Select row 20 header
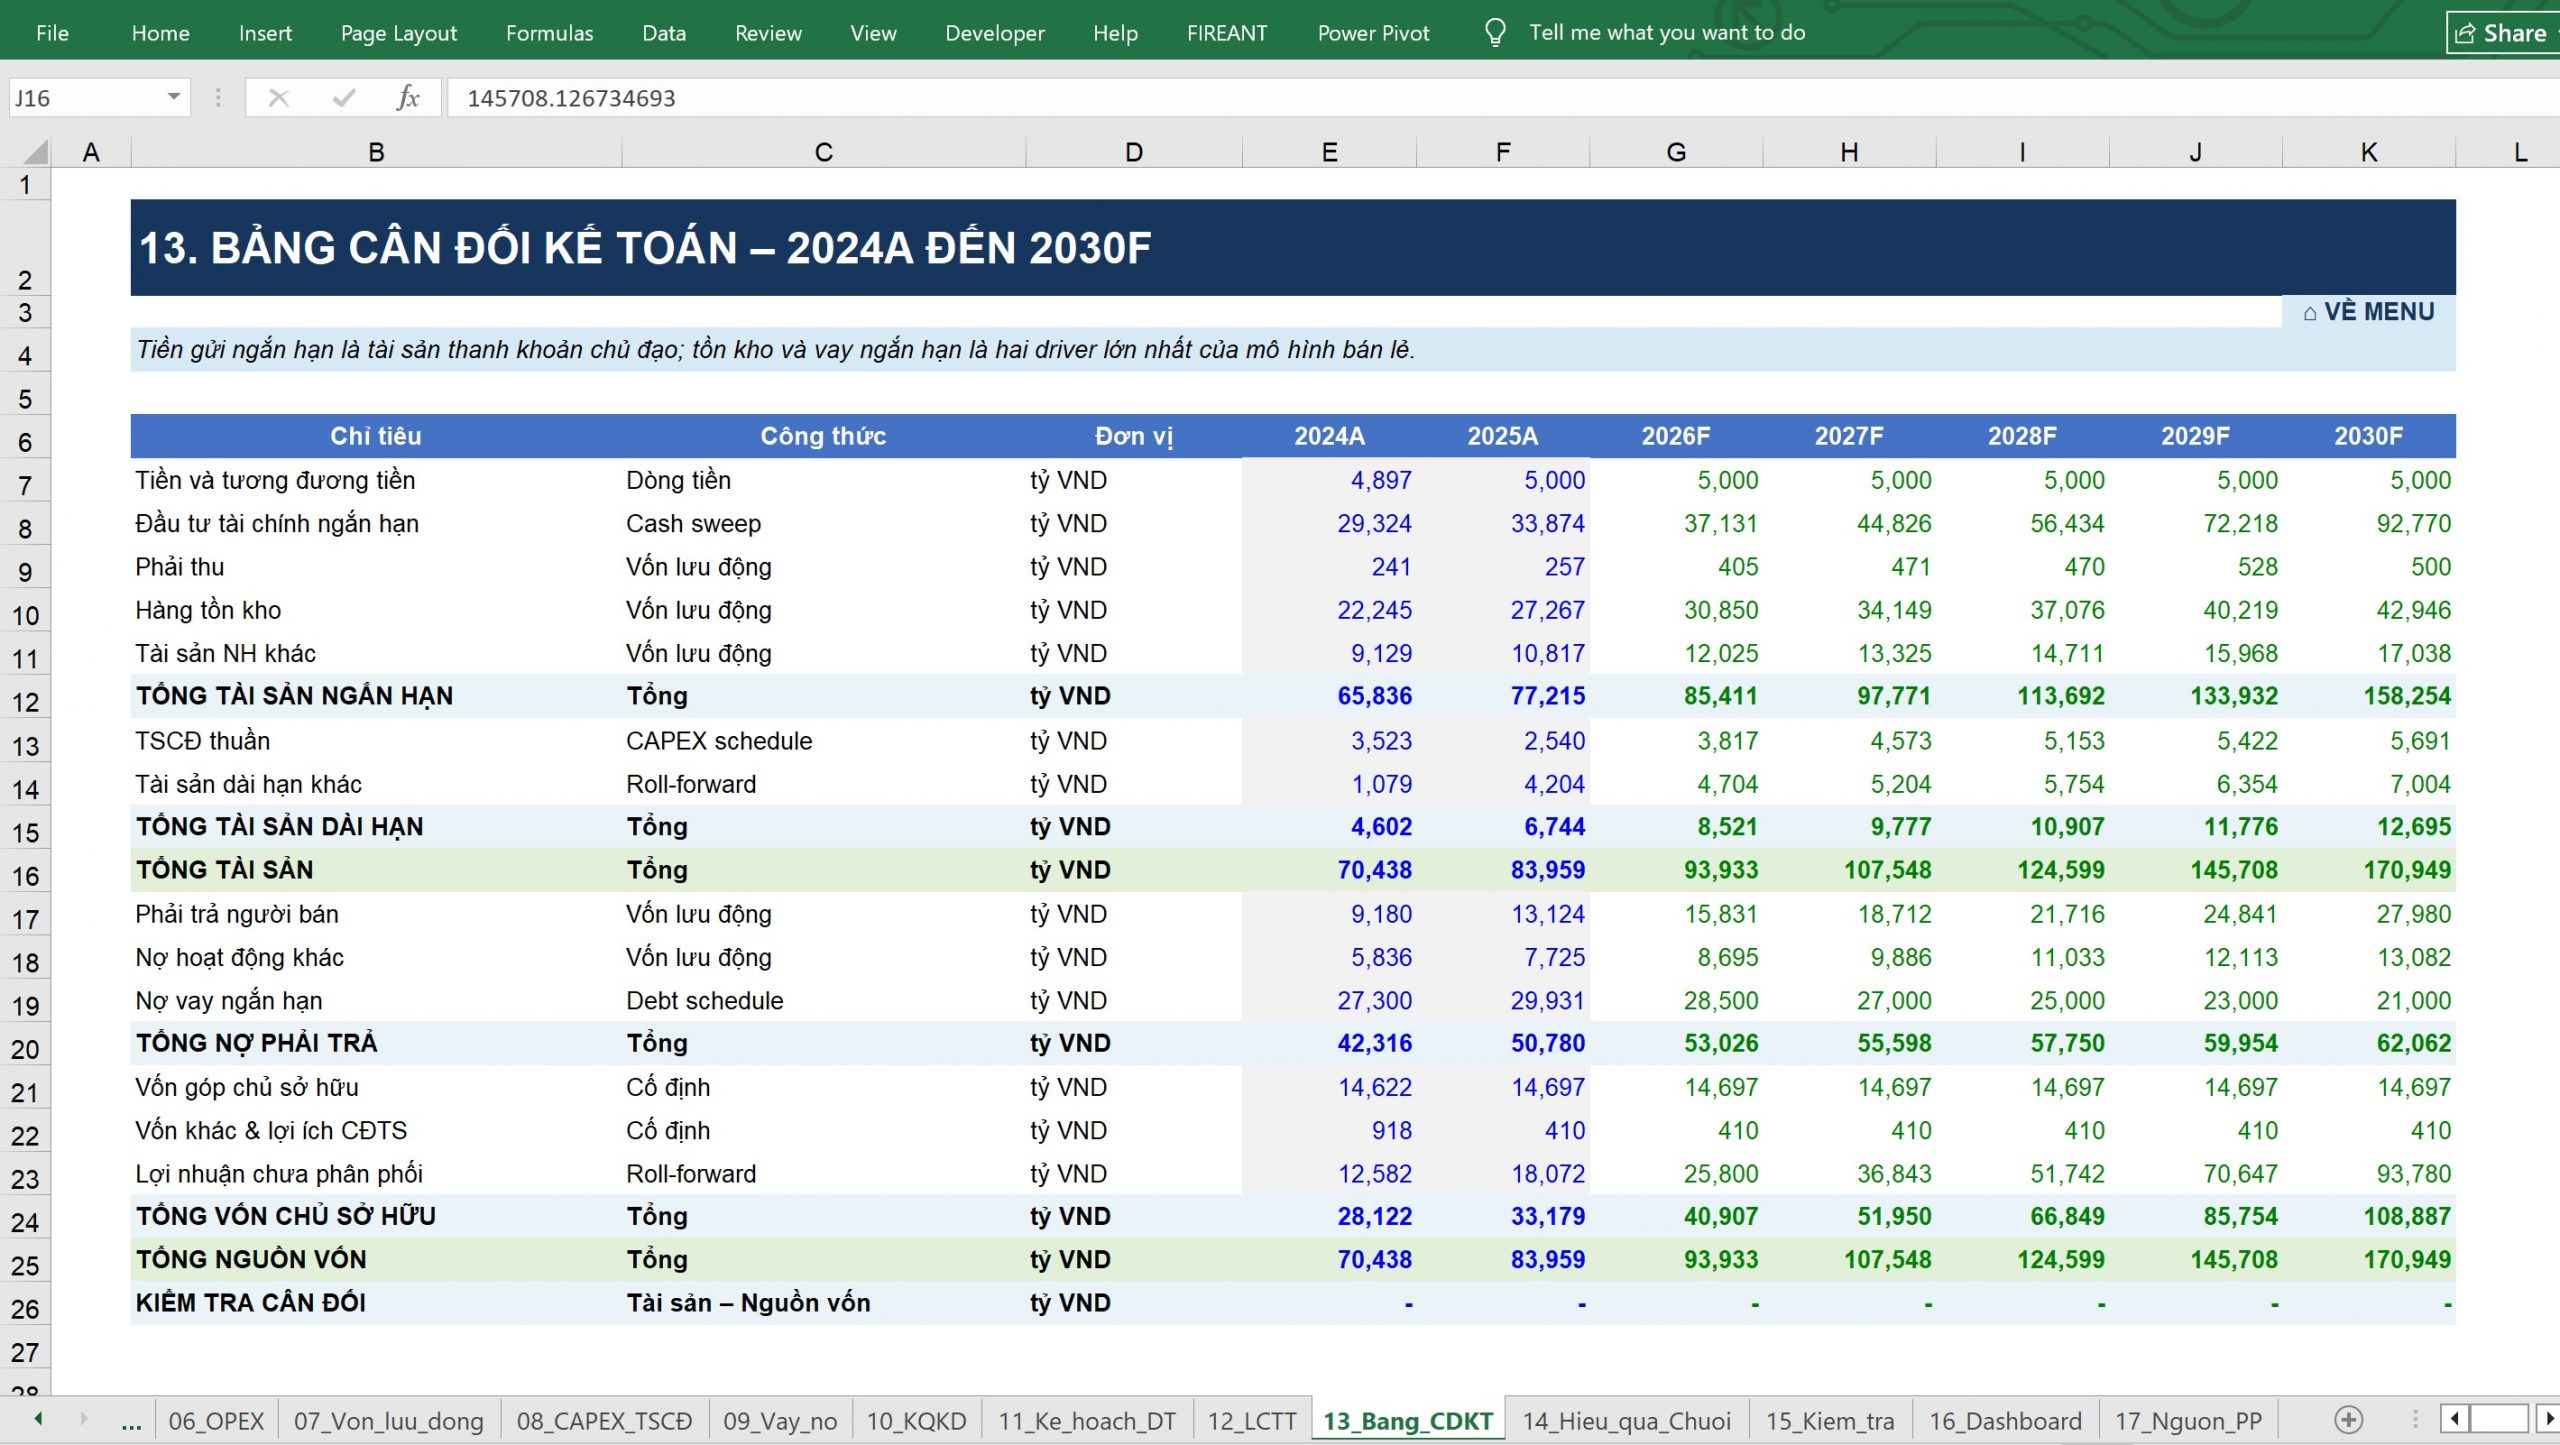 pos(25,1049)
